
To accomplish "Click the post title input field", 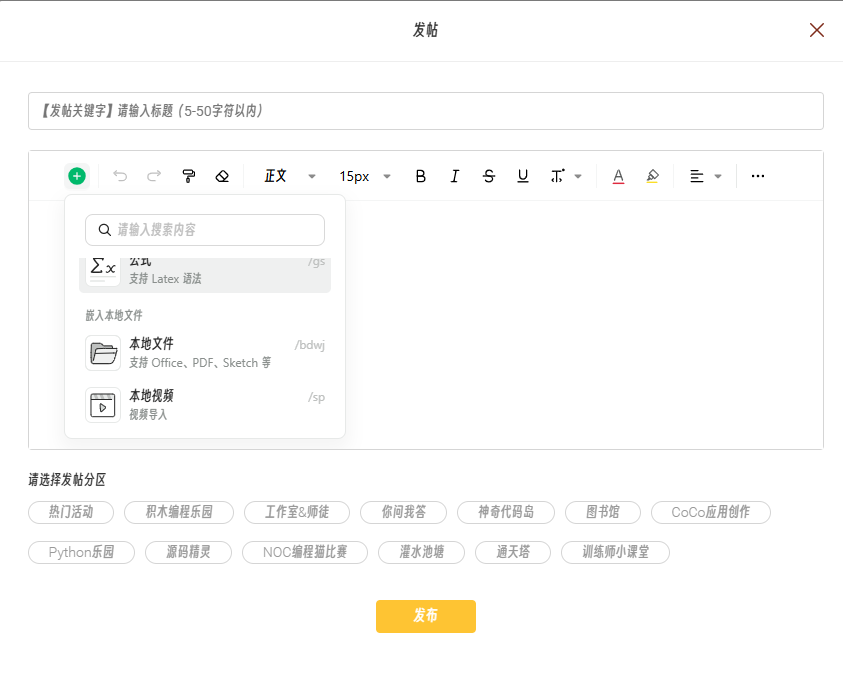I will (426, 111).
